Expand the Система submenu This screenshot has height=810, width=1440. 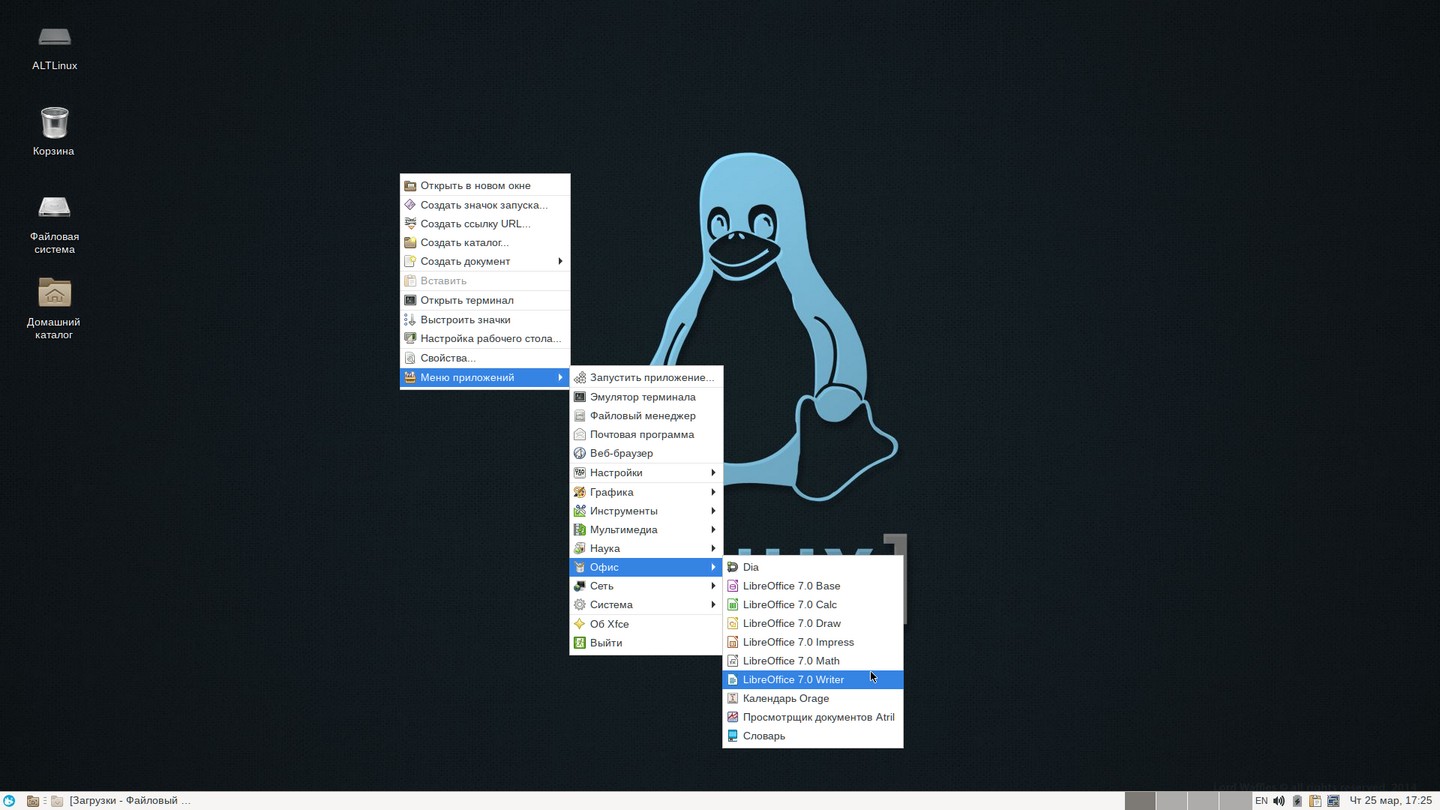646,605
